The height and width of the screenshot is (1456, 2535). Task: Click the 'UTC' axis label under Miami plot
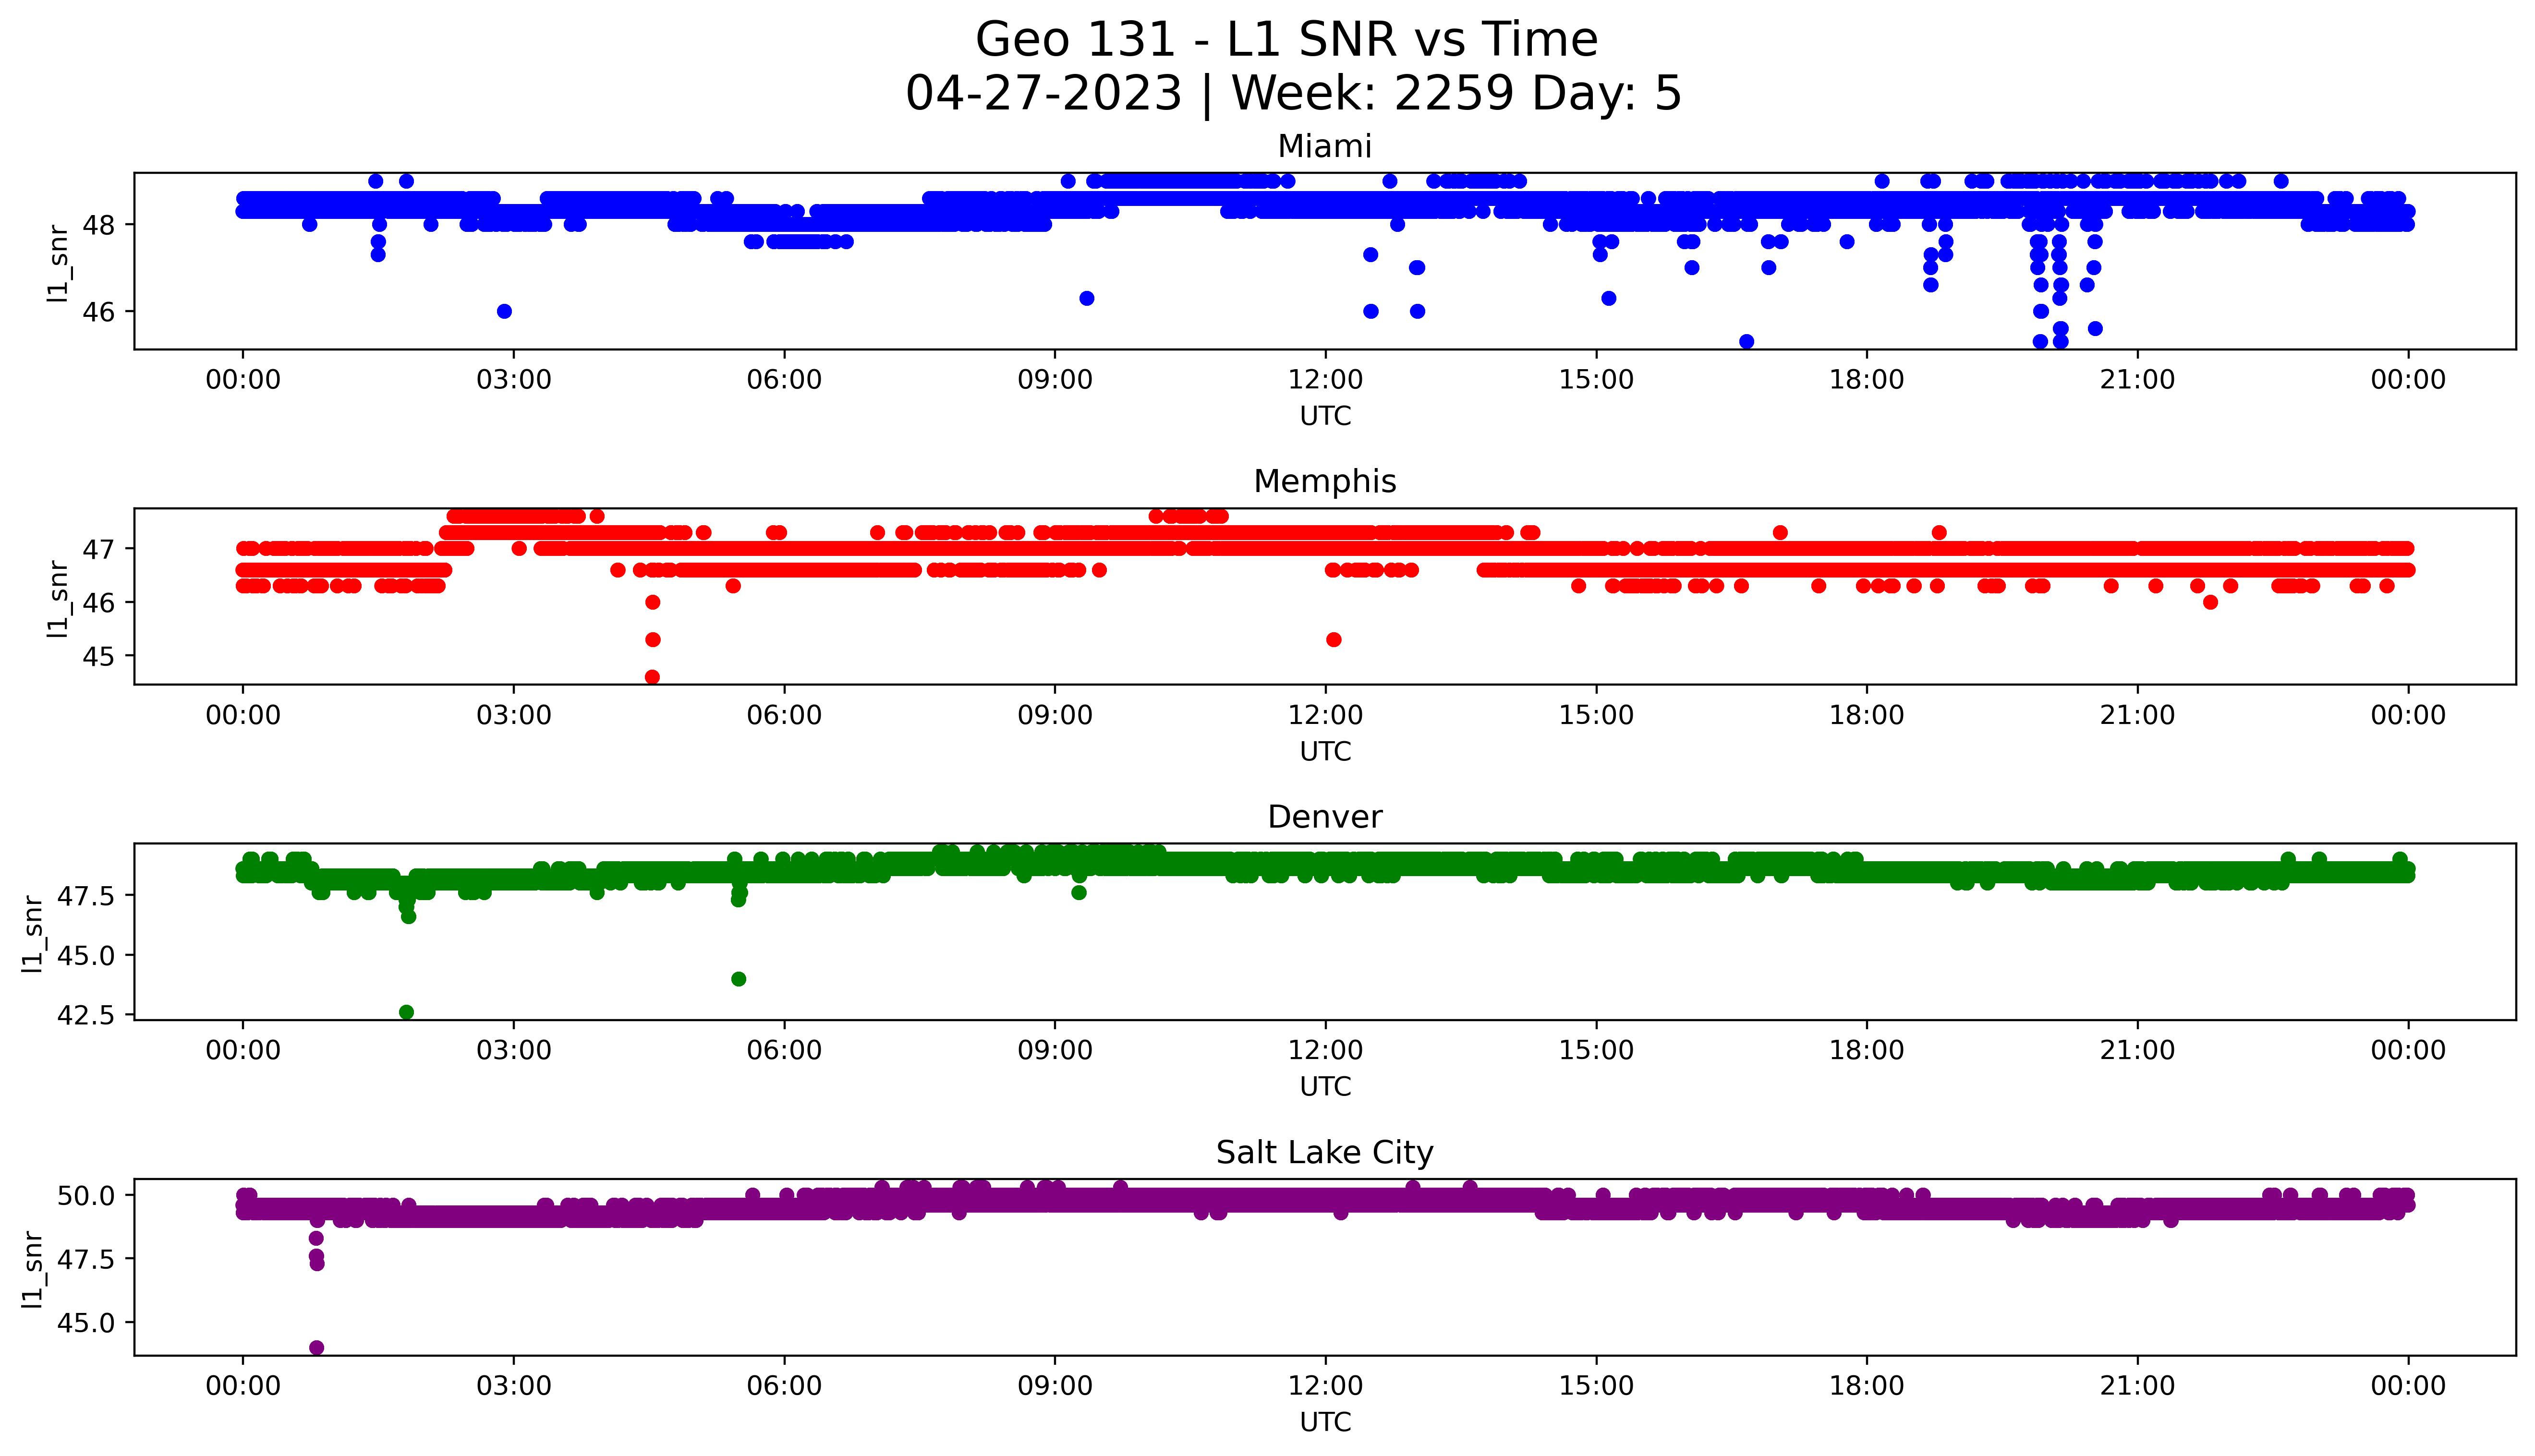coord(1325,416)
